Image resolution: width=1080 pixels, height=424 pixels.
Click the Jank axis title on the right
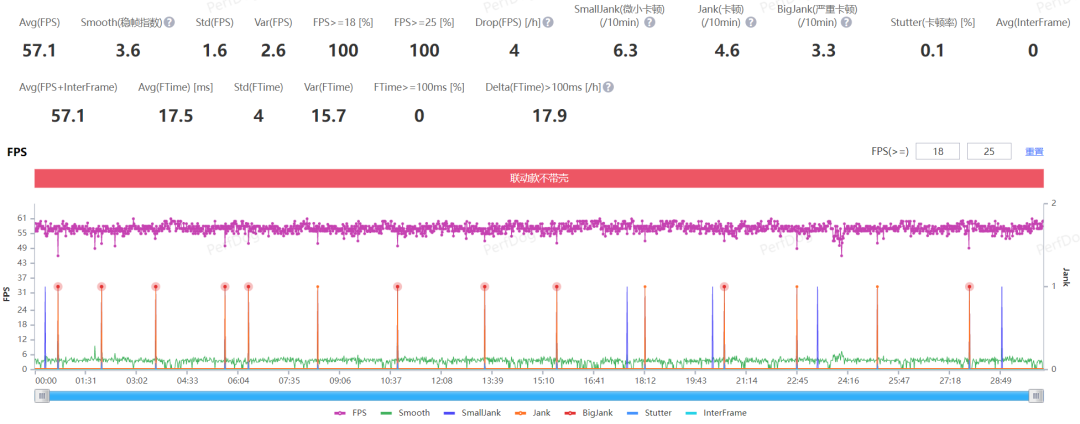point(1066,277)
